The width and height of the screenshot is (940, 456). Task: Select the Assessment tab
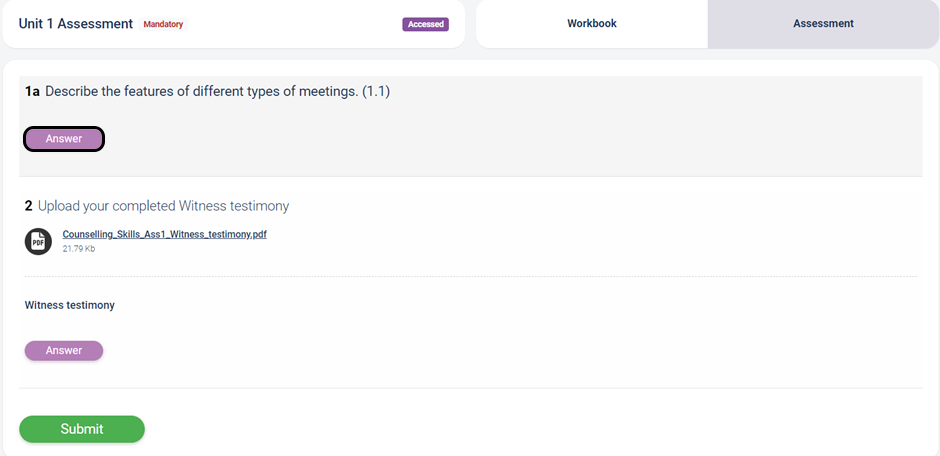823,24
